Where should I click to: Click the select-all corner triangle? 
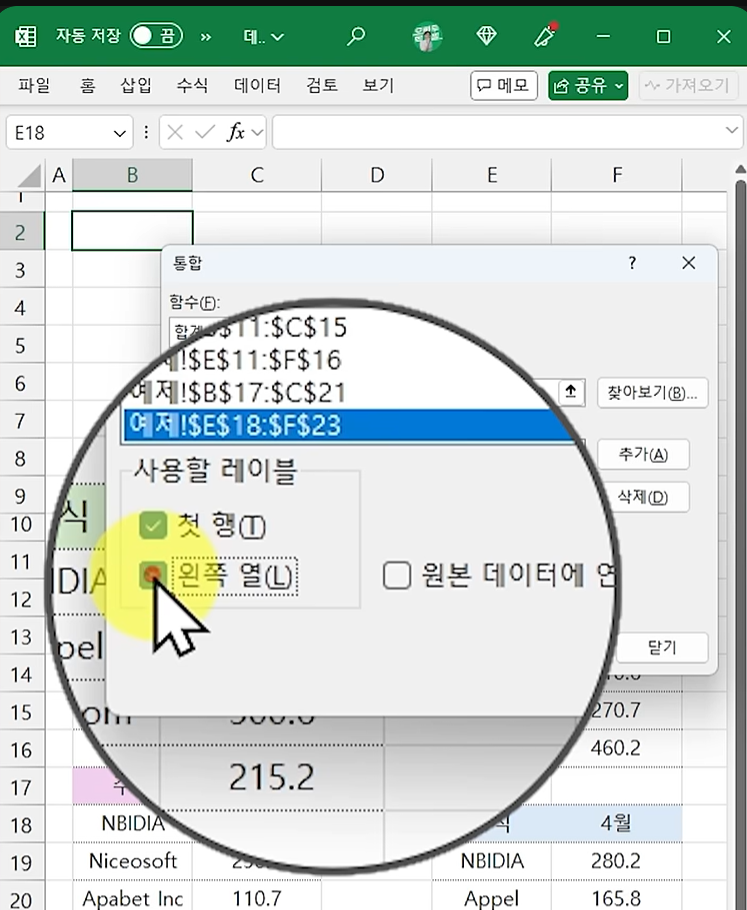coord(28,175)
